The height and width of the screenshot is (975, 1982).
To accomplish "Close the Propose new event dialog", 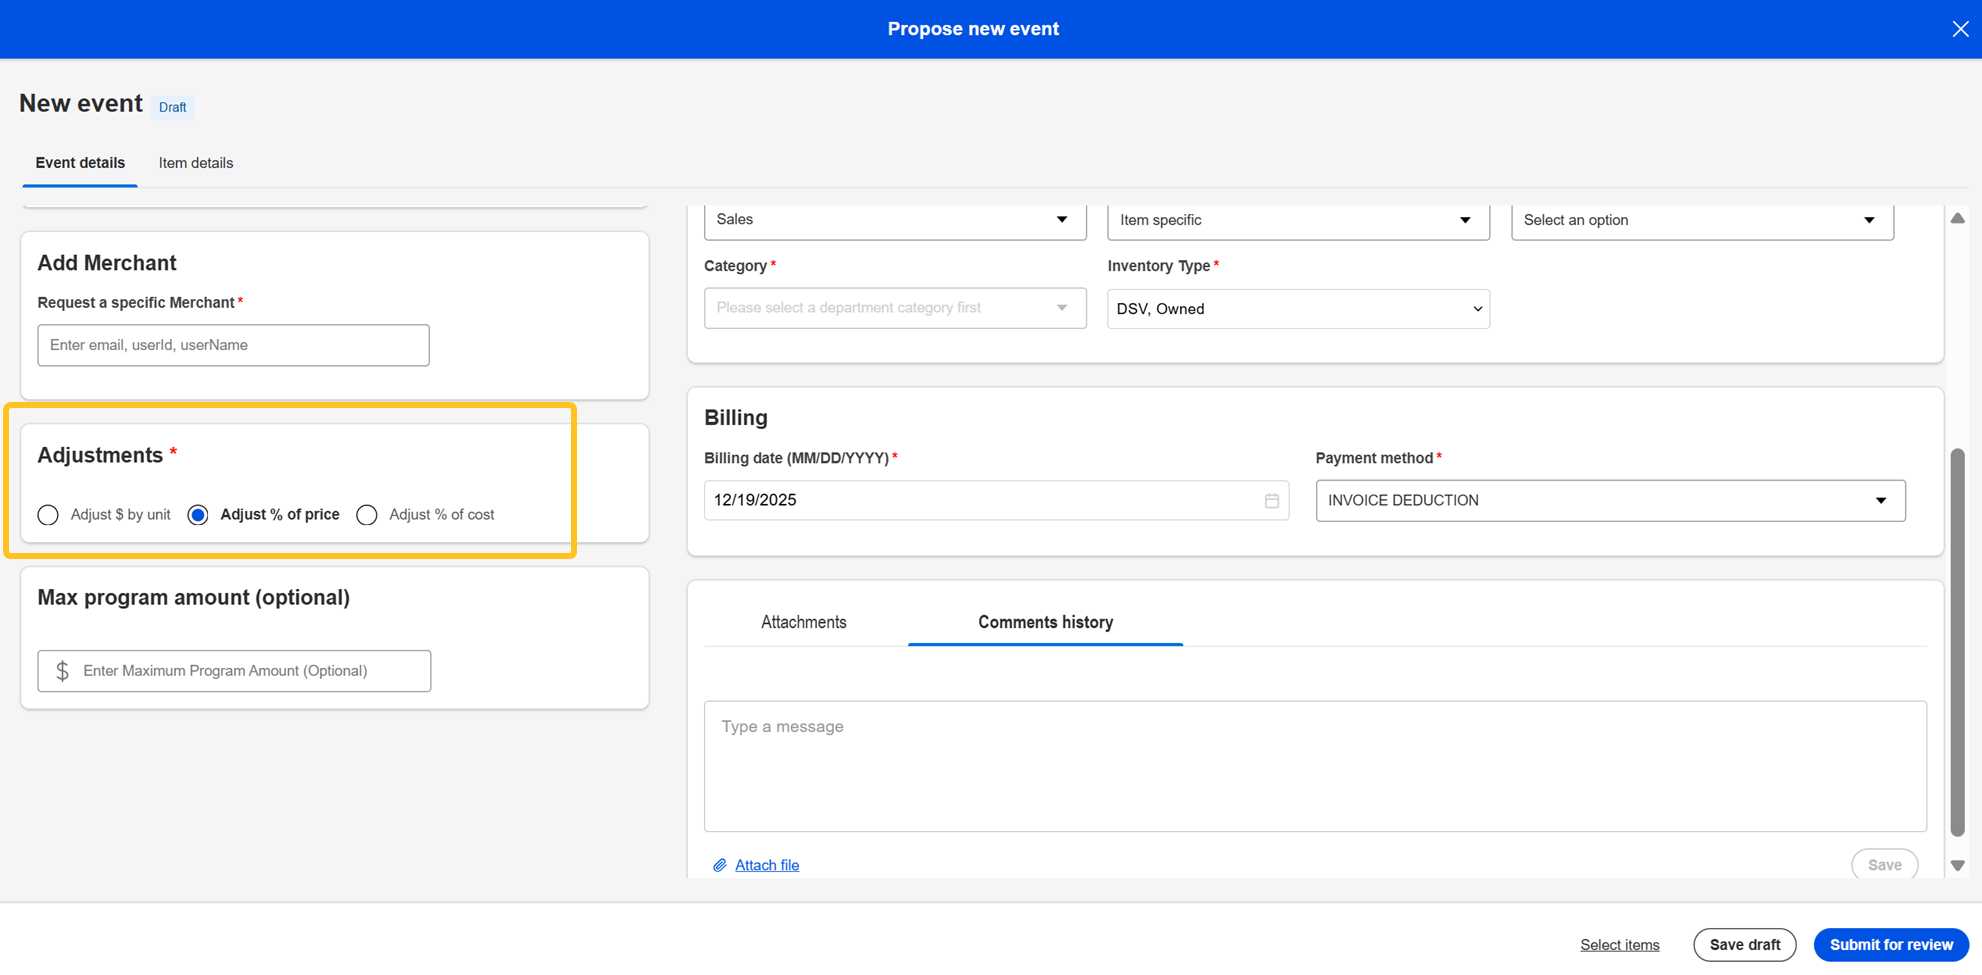I will click(x=1960, y=29).
